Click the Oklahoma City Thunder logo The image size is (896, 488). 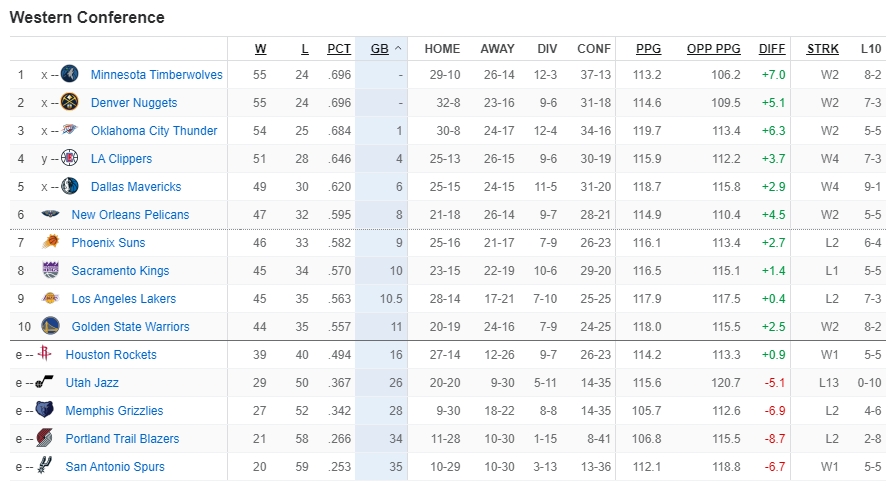70,131
